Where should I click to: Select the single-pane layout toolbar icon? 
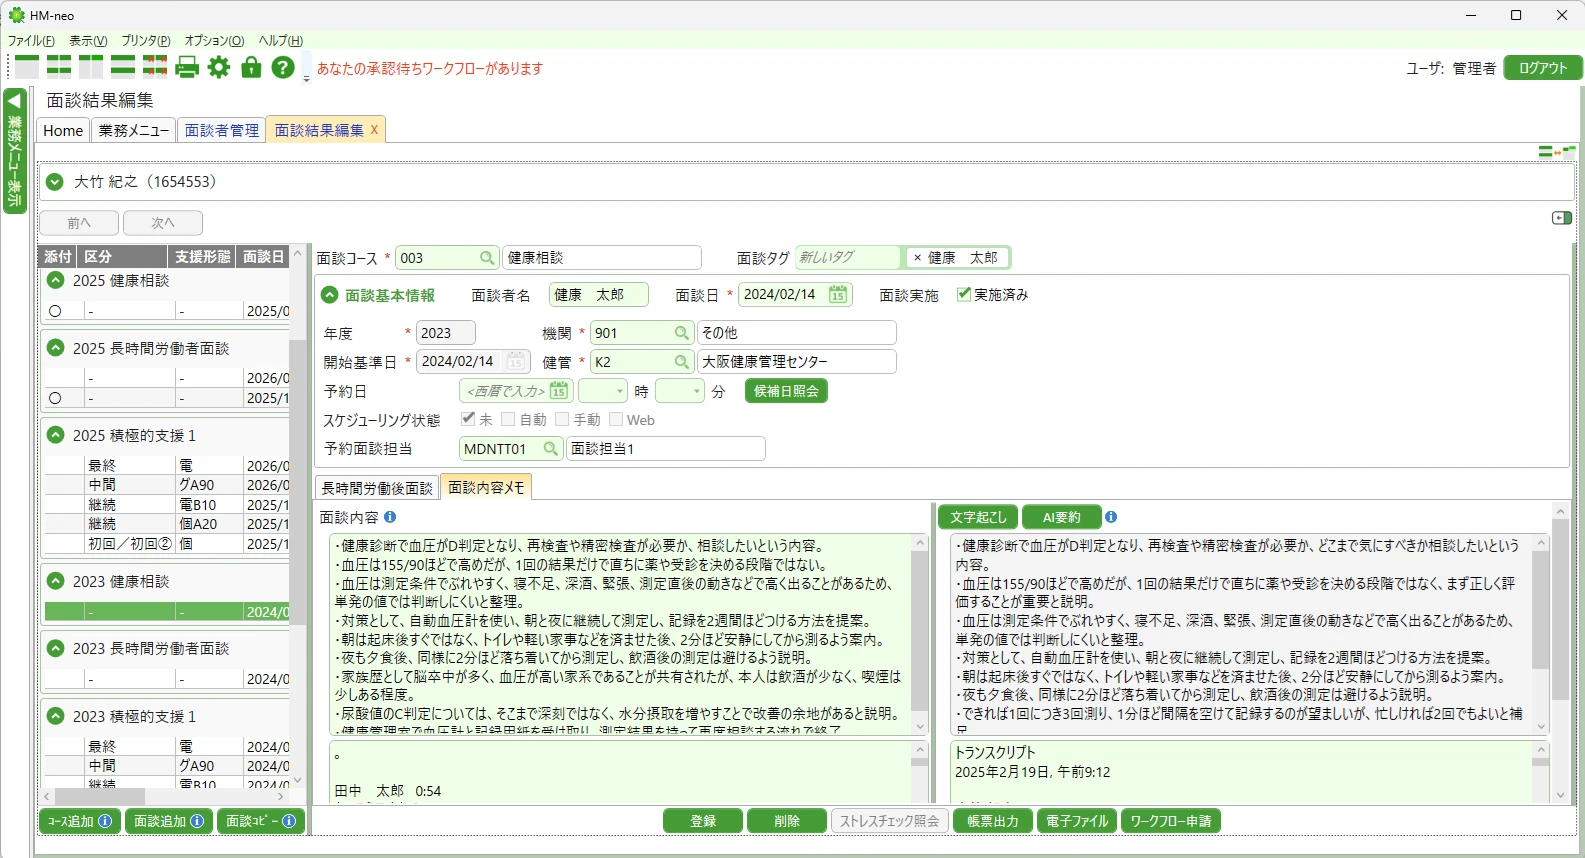[x=27, y=67]
